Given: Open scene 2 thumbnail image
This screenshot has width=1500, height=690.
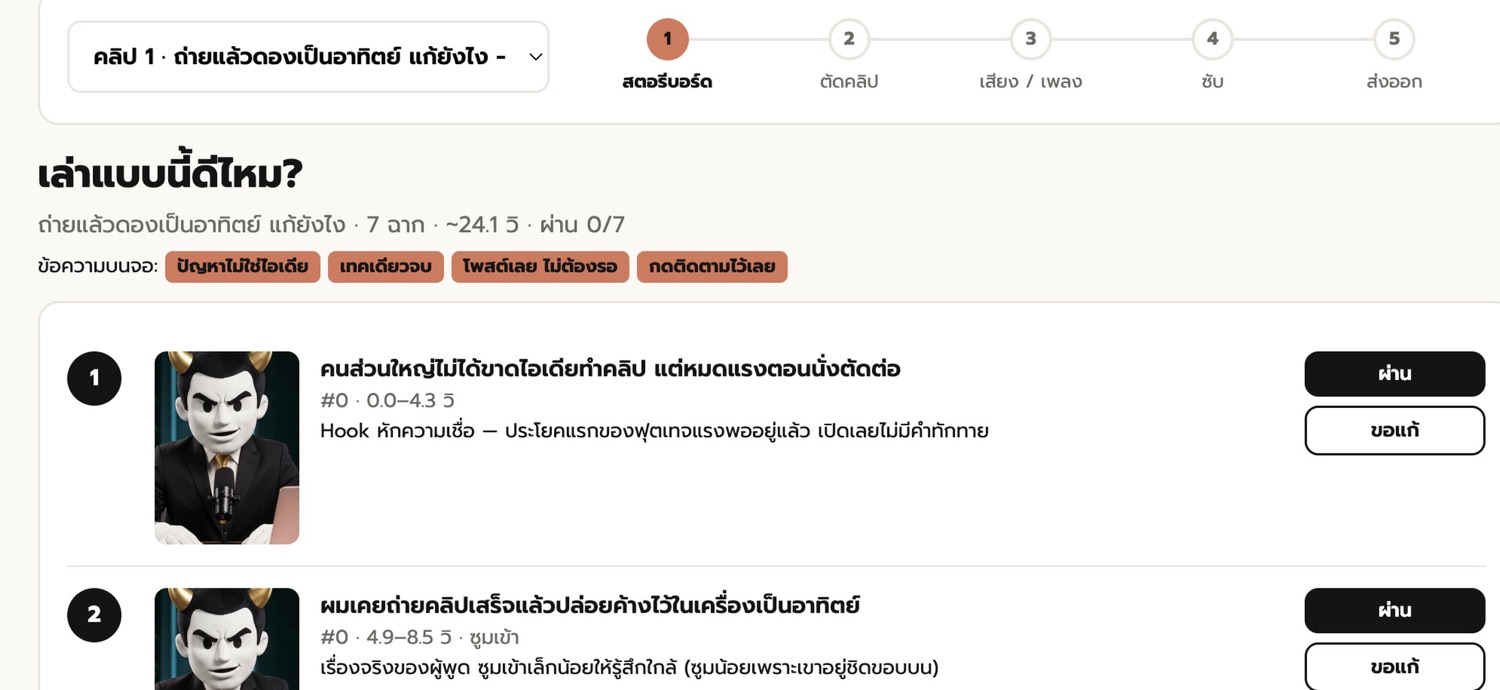Looking at the screenshot, I should [x=227, y=639].
